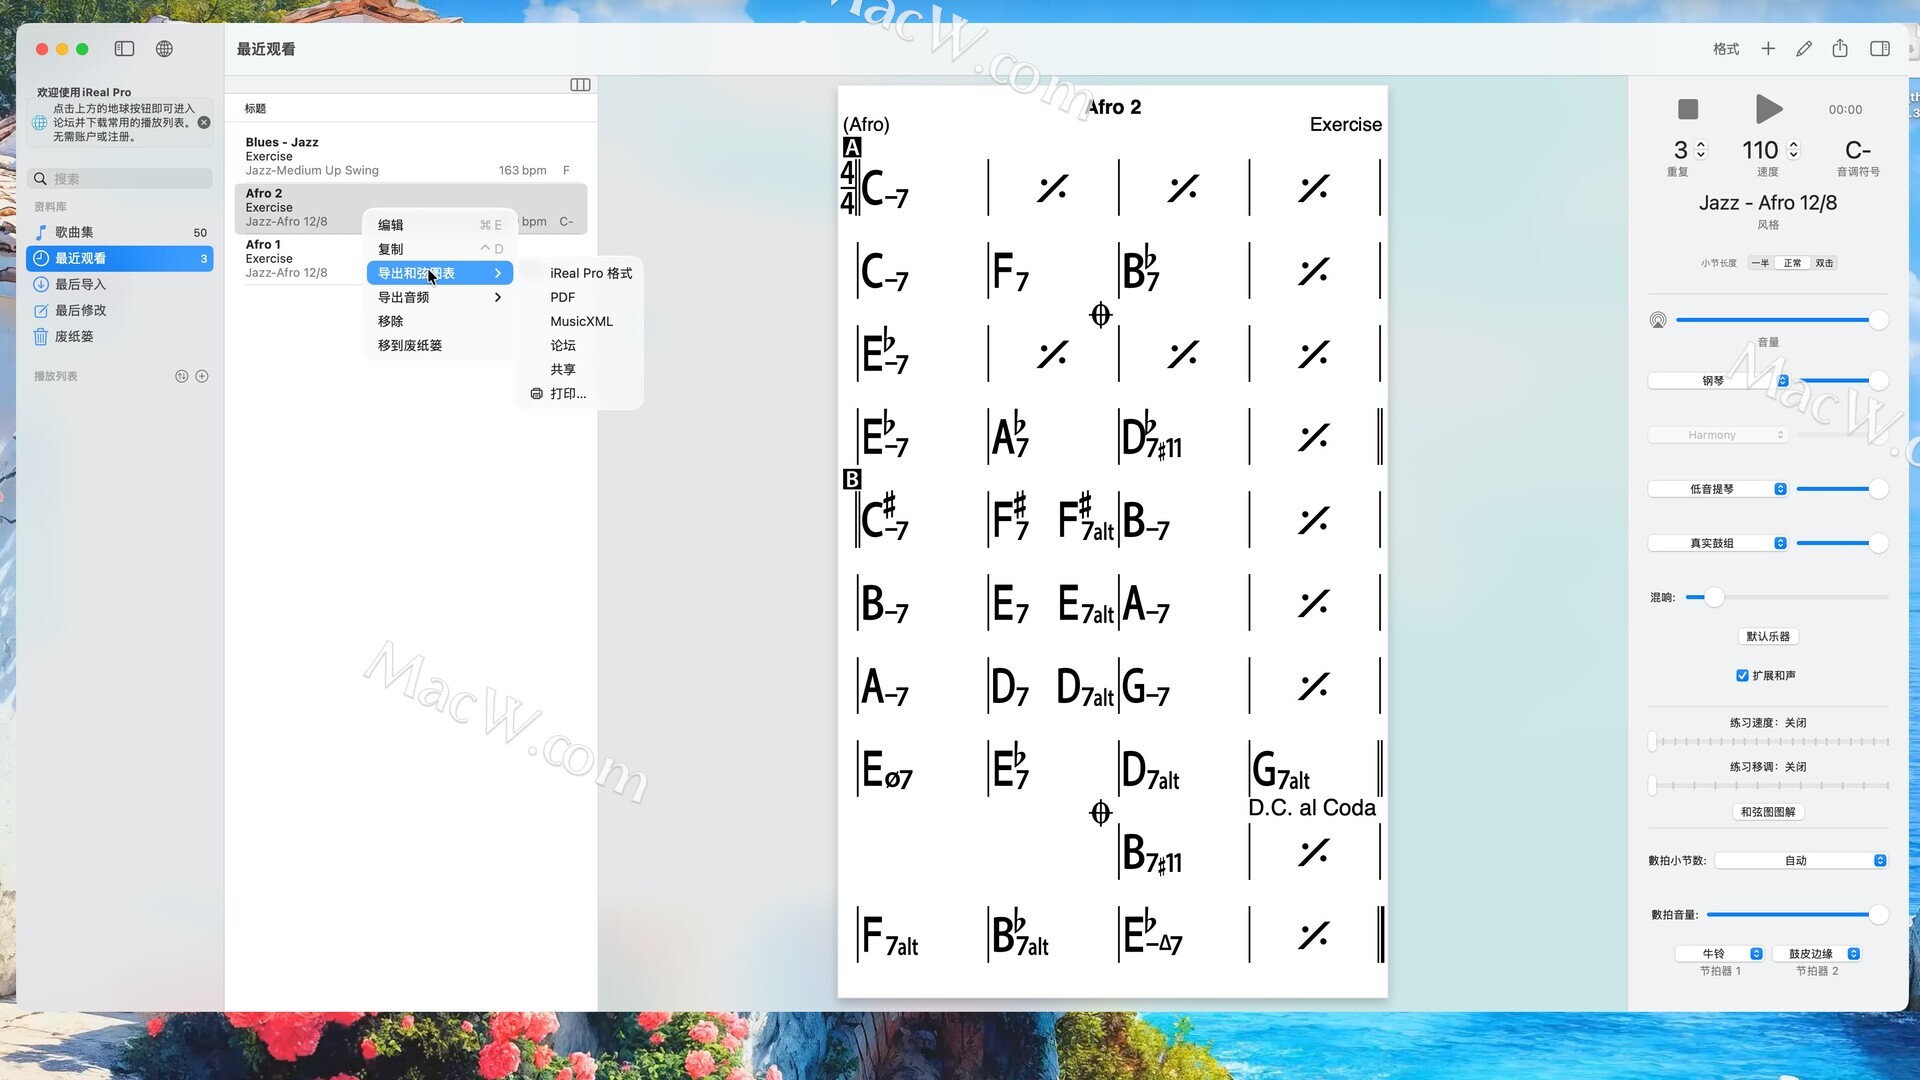Toggle the right mixer panel icon
Viewport: 1920px width, 1080px height.
pos(1880,49)
